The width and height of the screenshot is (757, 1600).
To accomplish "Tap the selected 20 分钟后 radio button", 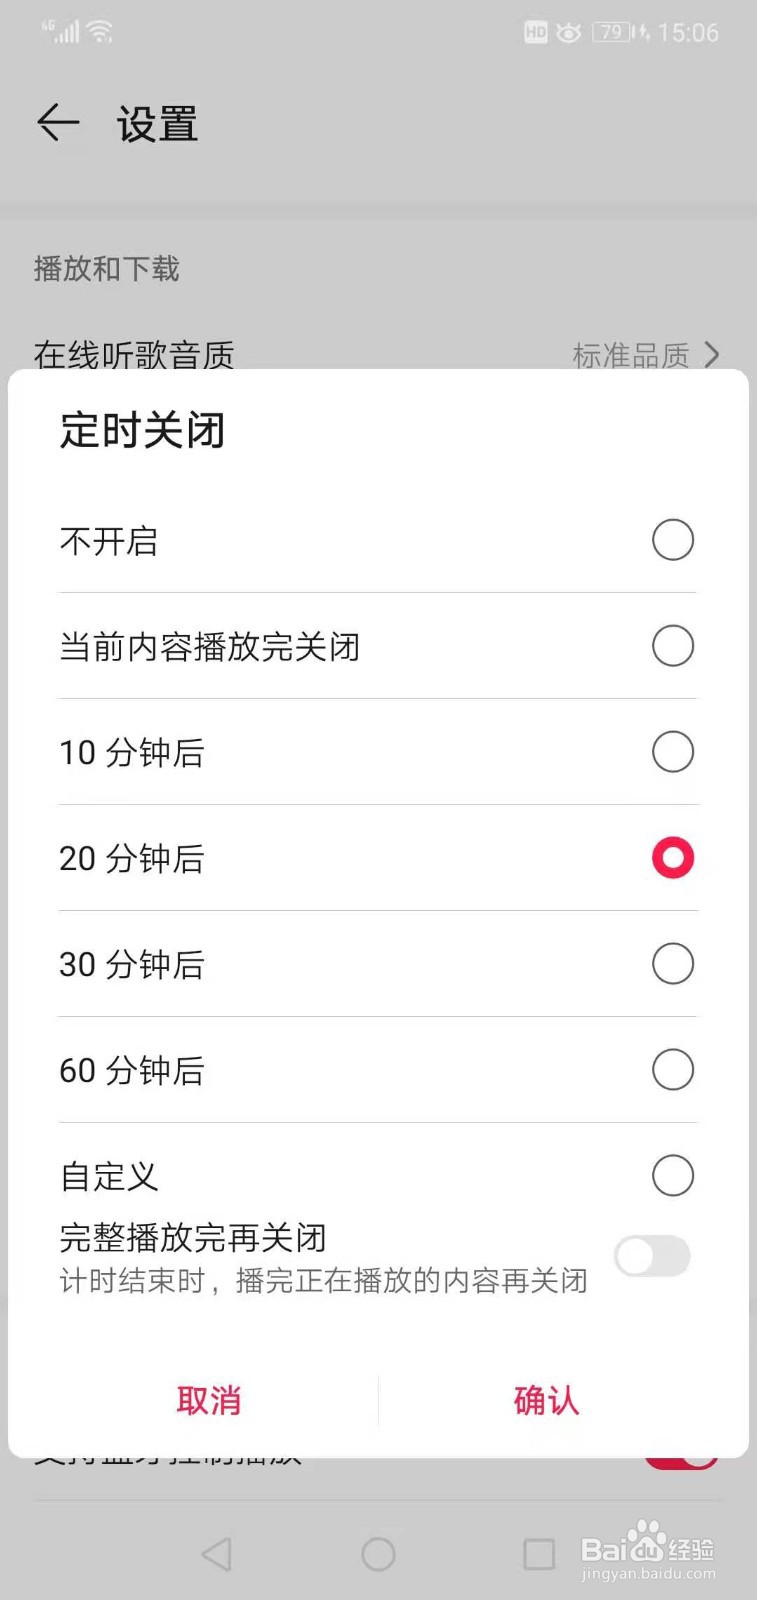I will coord(672,858).
